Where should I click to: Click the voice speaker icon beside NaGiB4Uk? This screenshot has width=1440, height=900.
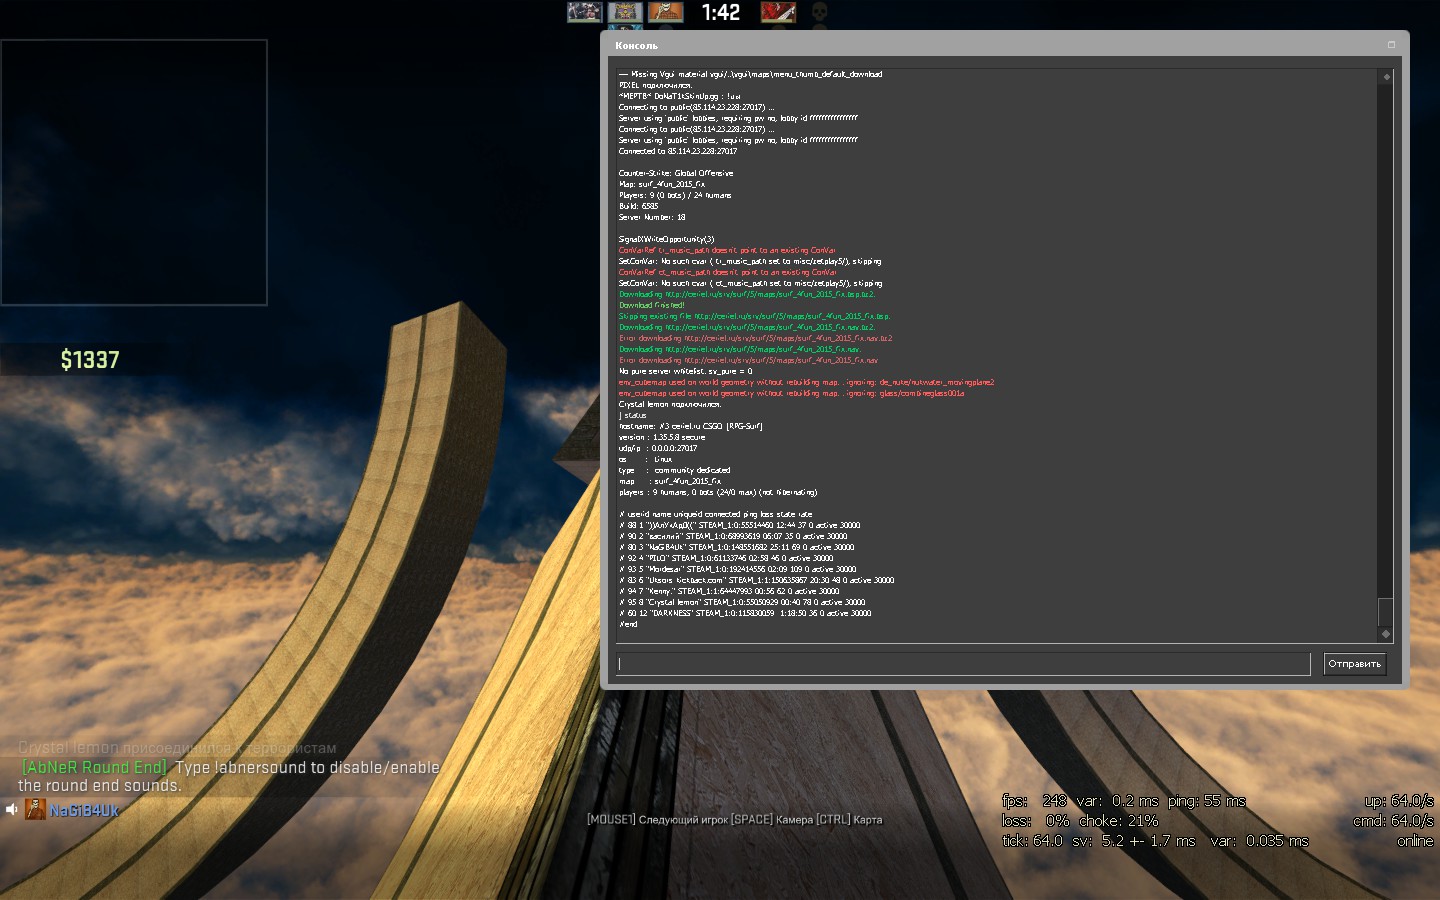[12, 810]
